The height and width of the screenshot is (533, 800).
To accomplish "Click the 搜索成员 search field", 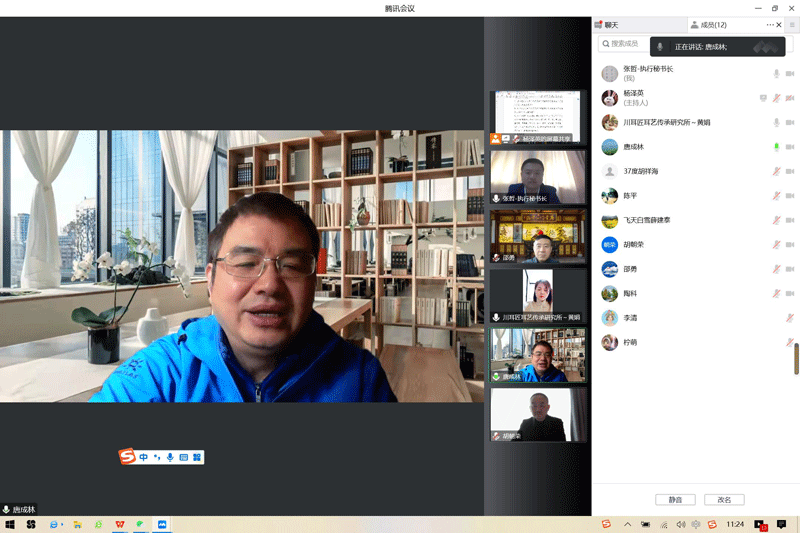I will (x=624, y=44).
